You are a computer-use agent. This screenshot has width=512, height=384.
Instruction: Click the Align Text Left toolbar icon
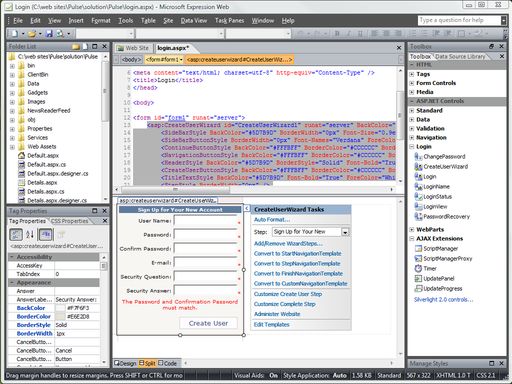tap(375, 34)
